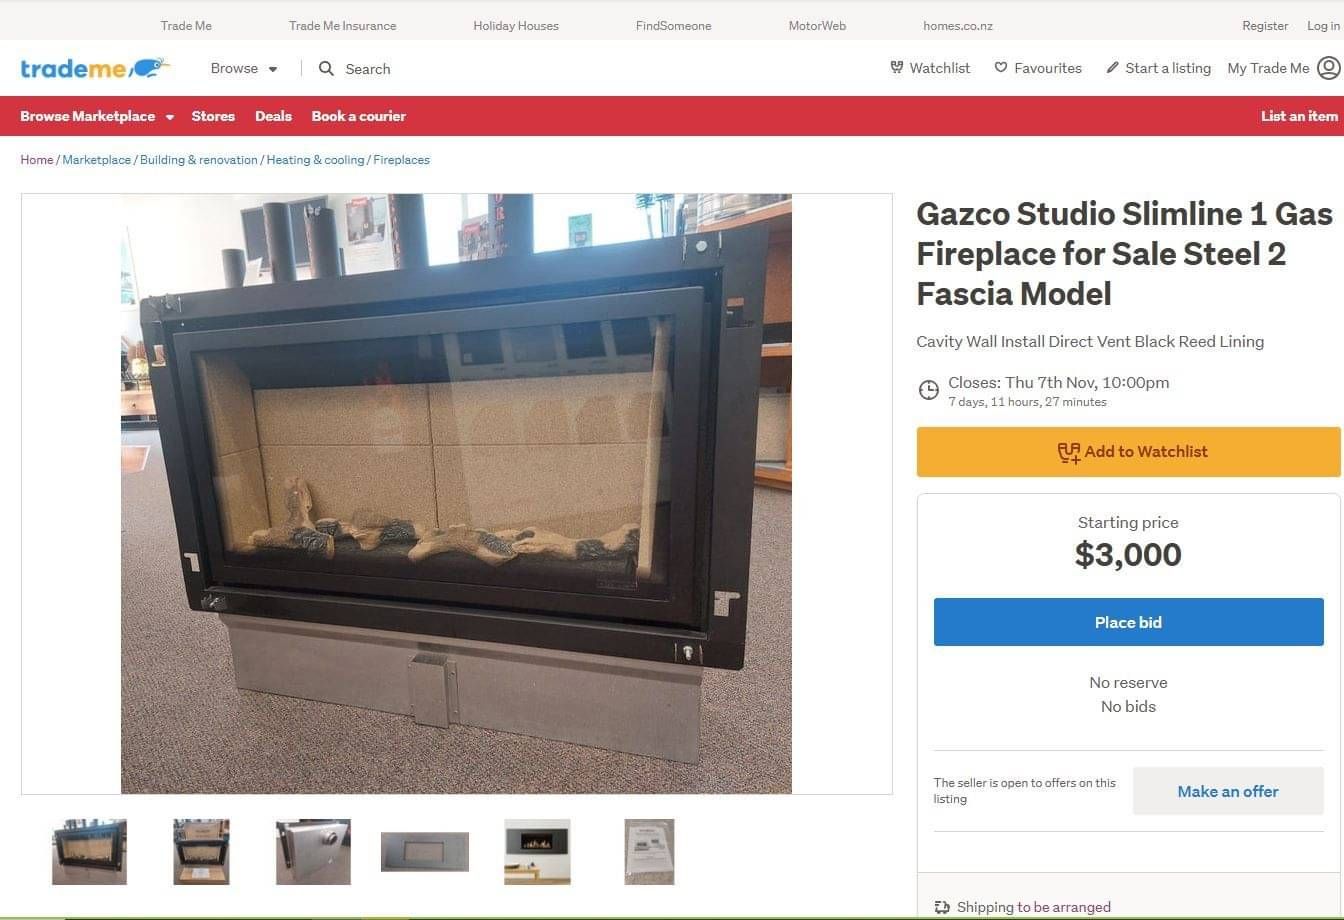
Task: Add the listing with Add to Watchlist button
Action: click(x=1128, y=452)
